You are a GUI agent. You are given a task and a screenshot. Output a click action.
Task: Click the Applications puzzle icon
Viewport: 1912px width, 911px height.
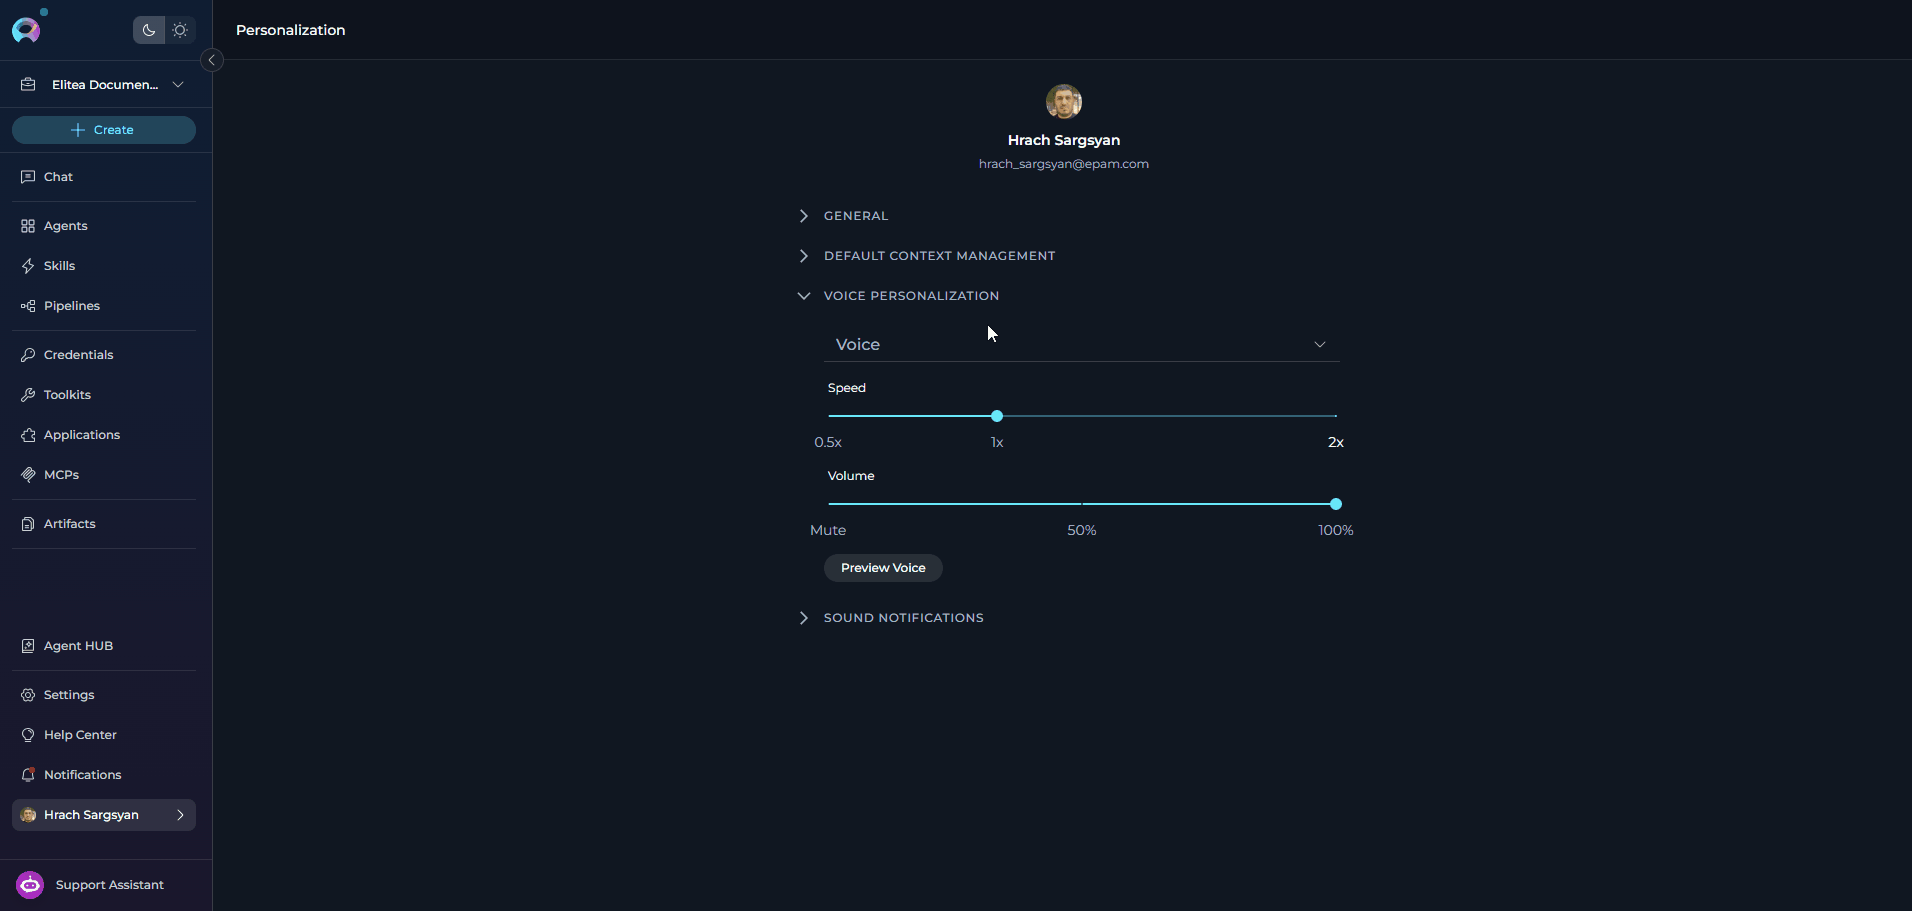pyautogui.click(x=28, y=435)
